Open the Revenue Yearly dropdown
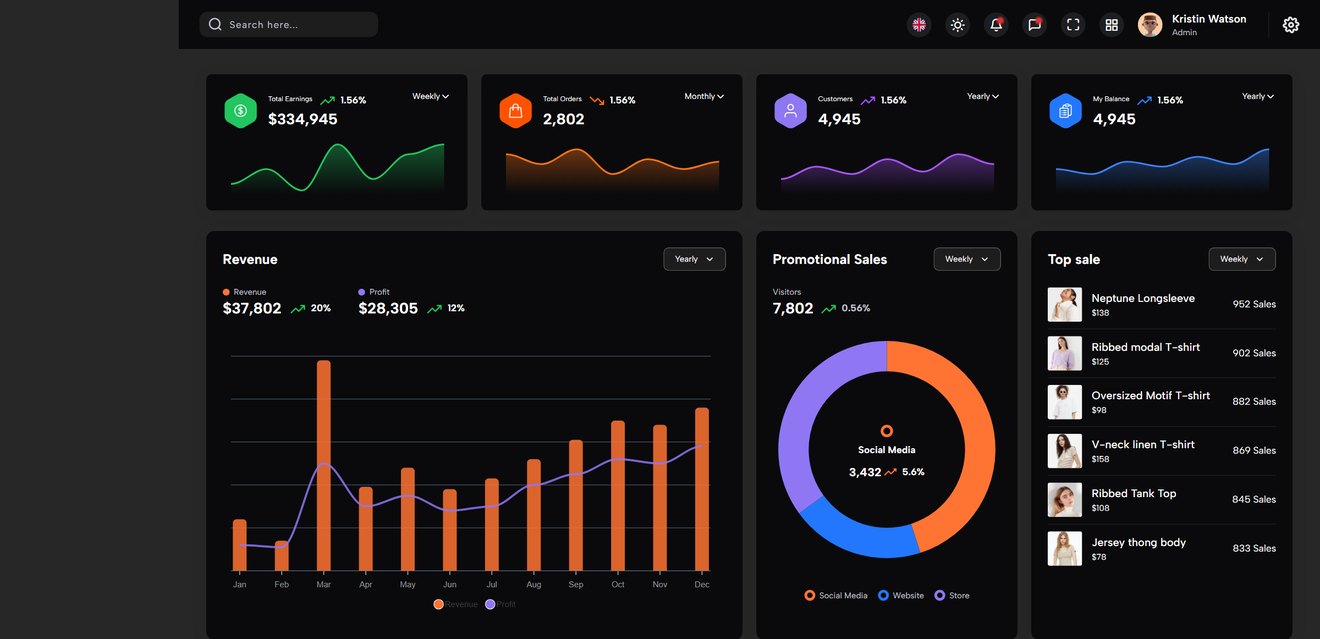The image size is (1320, 639). point(694,259)
